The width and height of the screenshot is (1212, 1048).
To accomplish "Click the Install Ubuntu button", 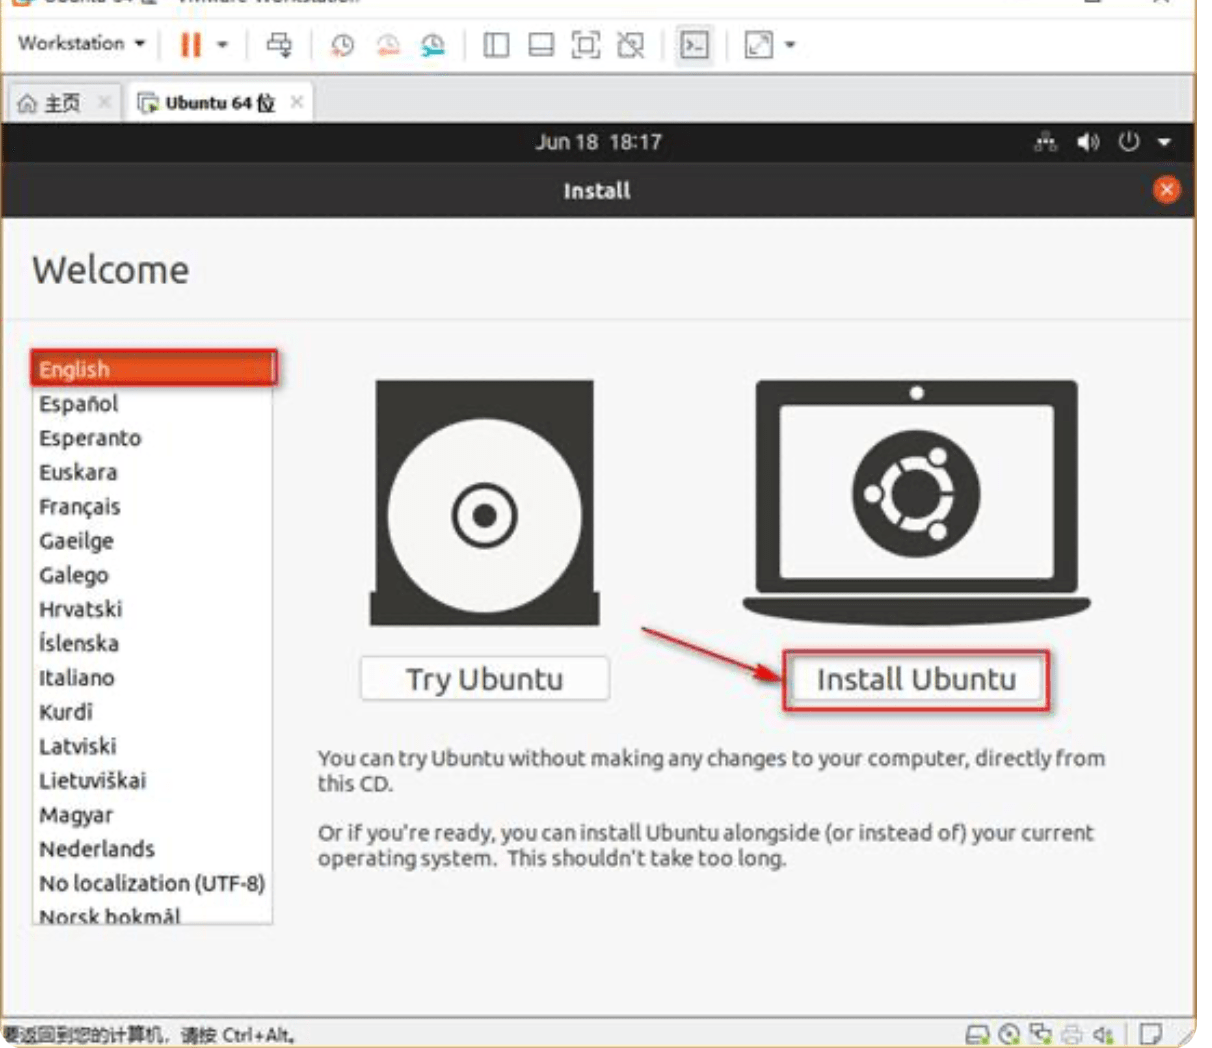I will coord(916,680).
